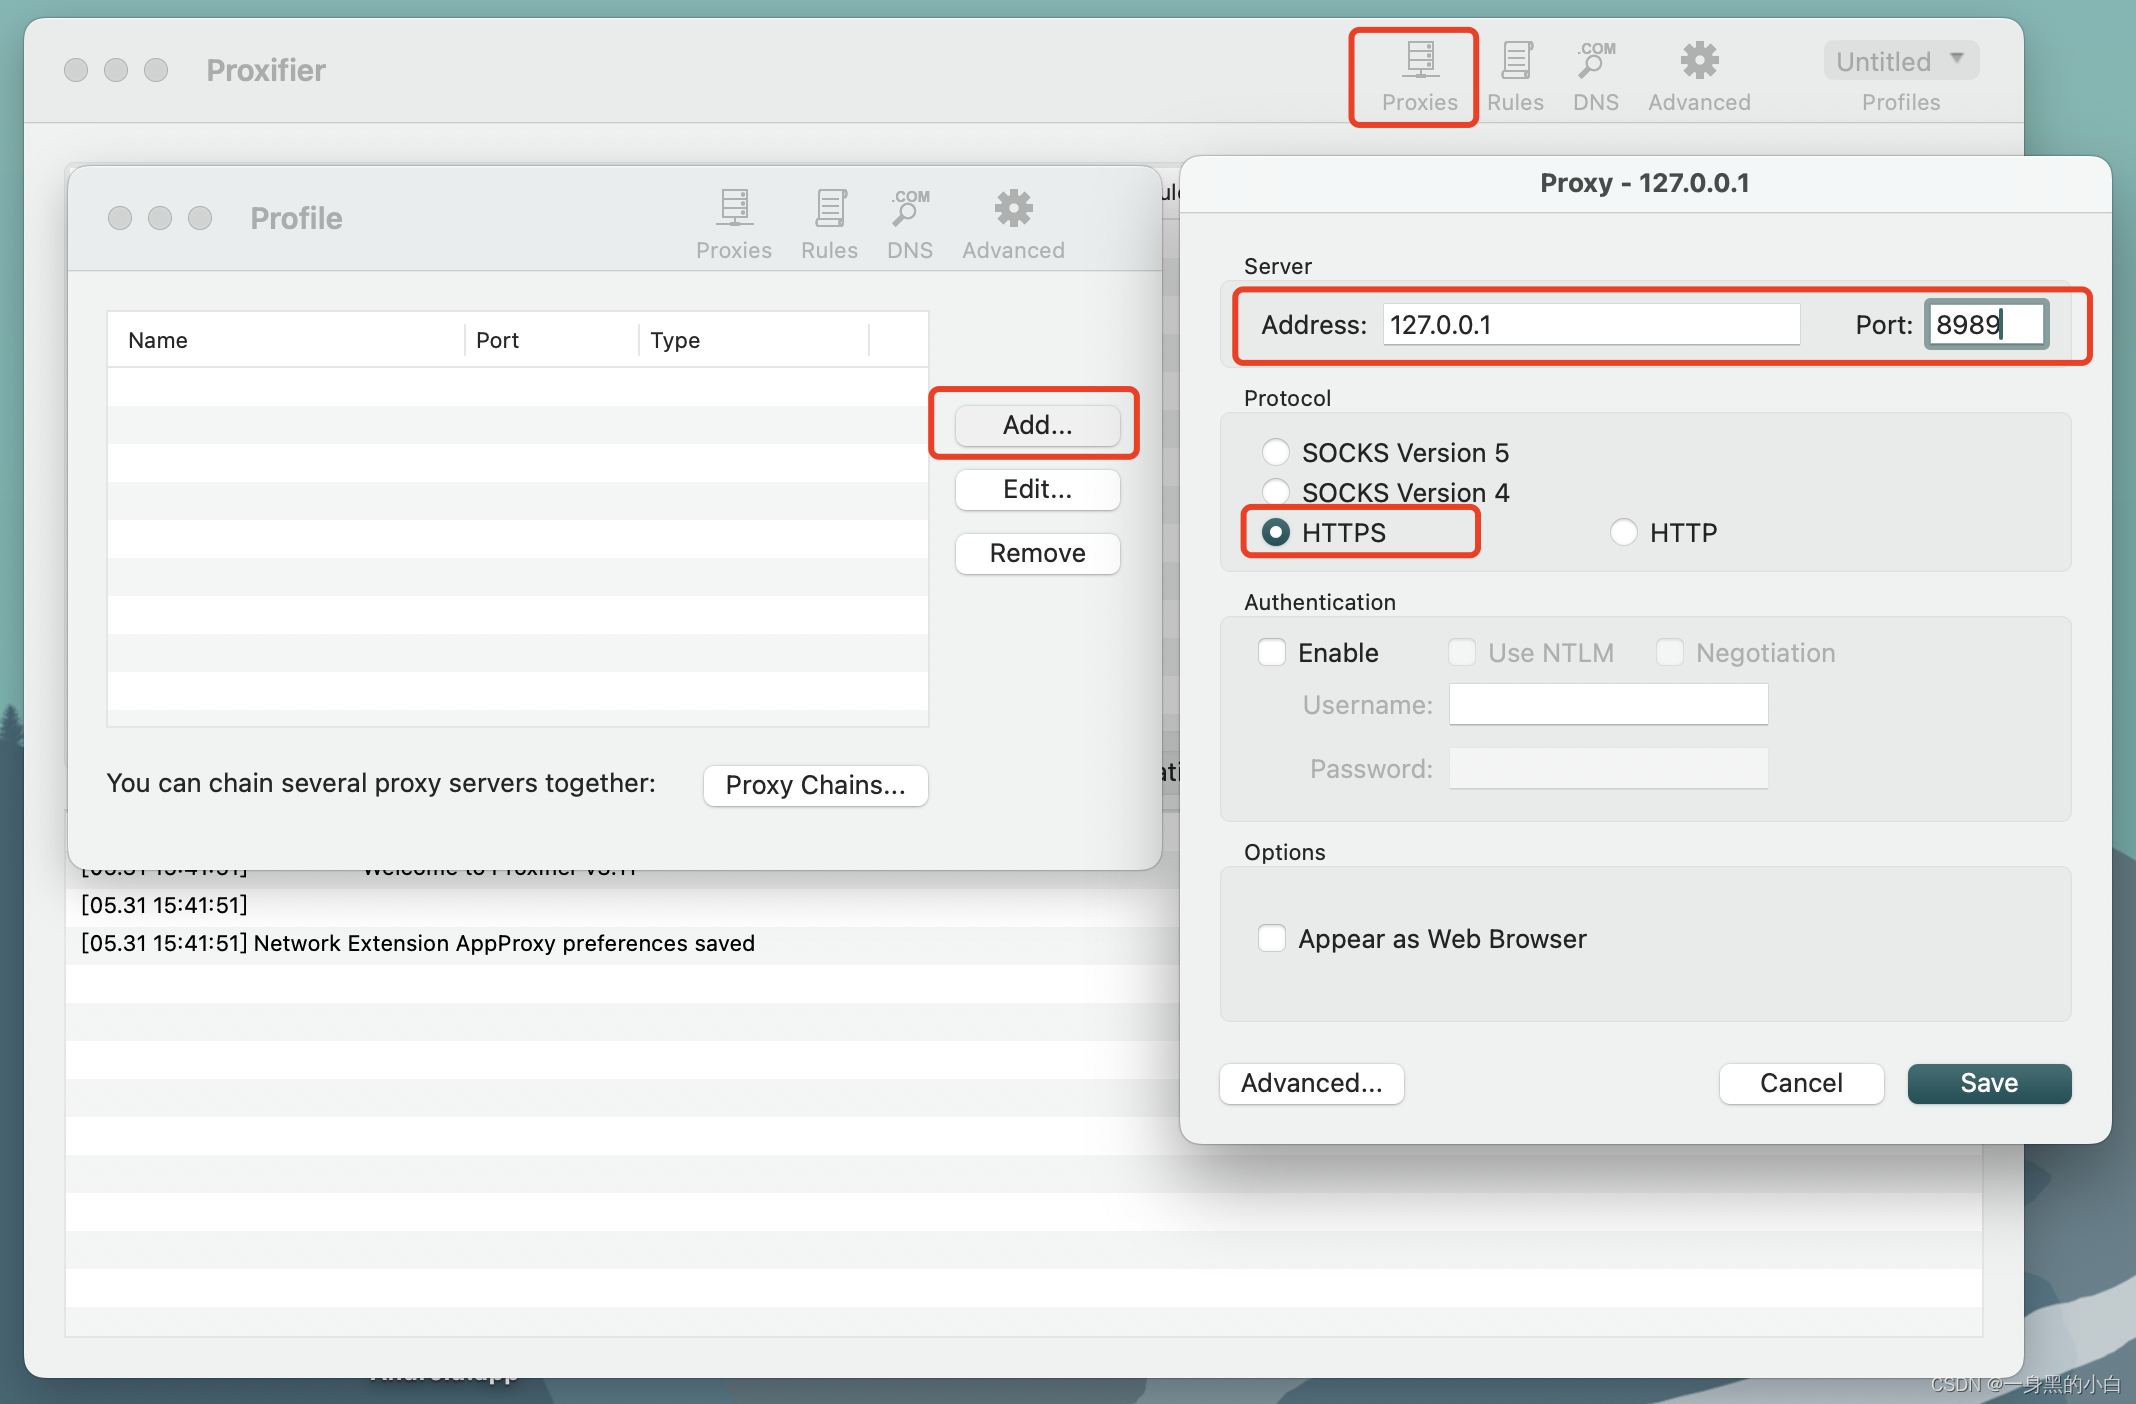This screenshot has width=2136, height=1404.
Task: Check Appear as Web Browser option
Action: 1272,939
